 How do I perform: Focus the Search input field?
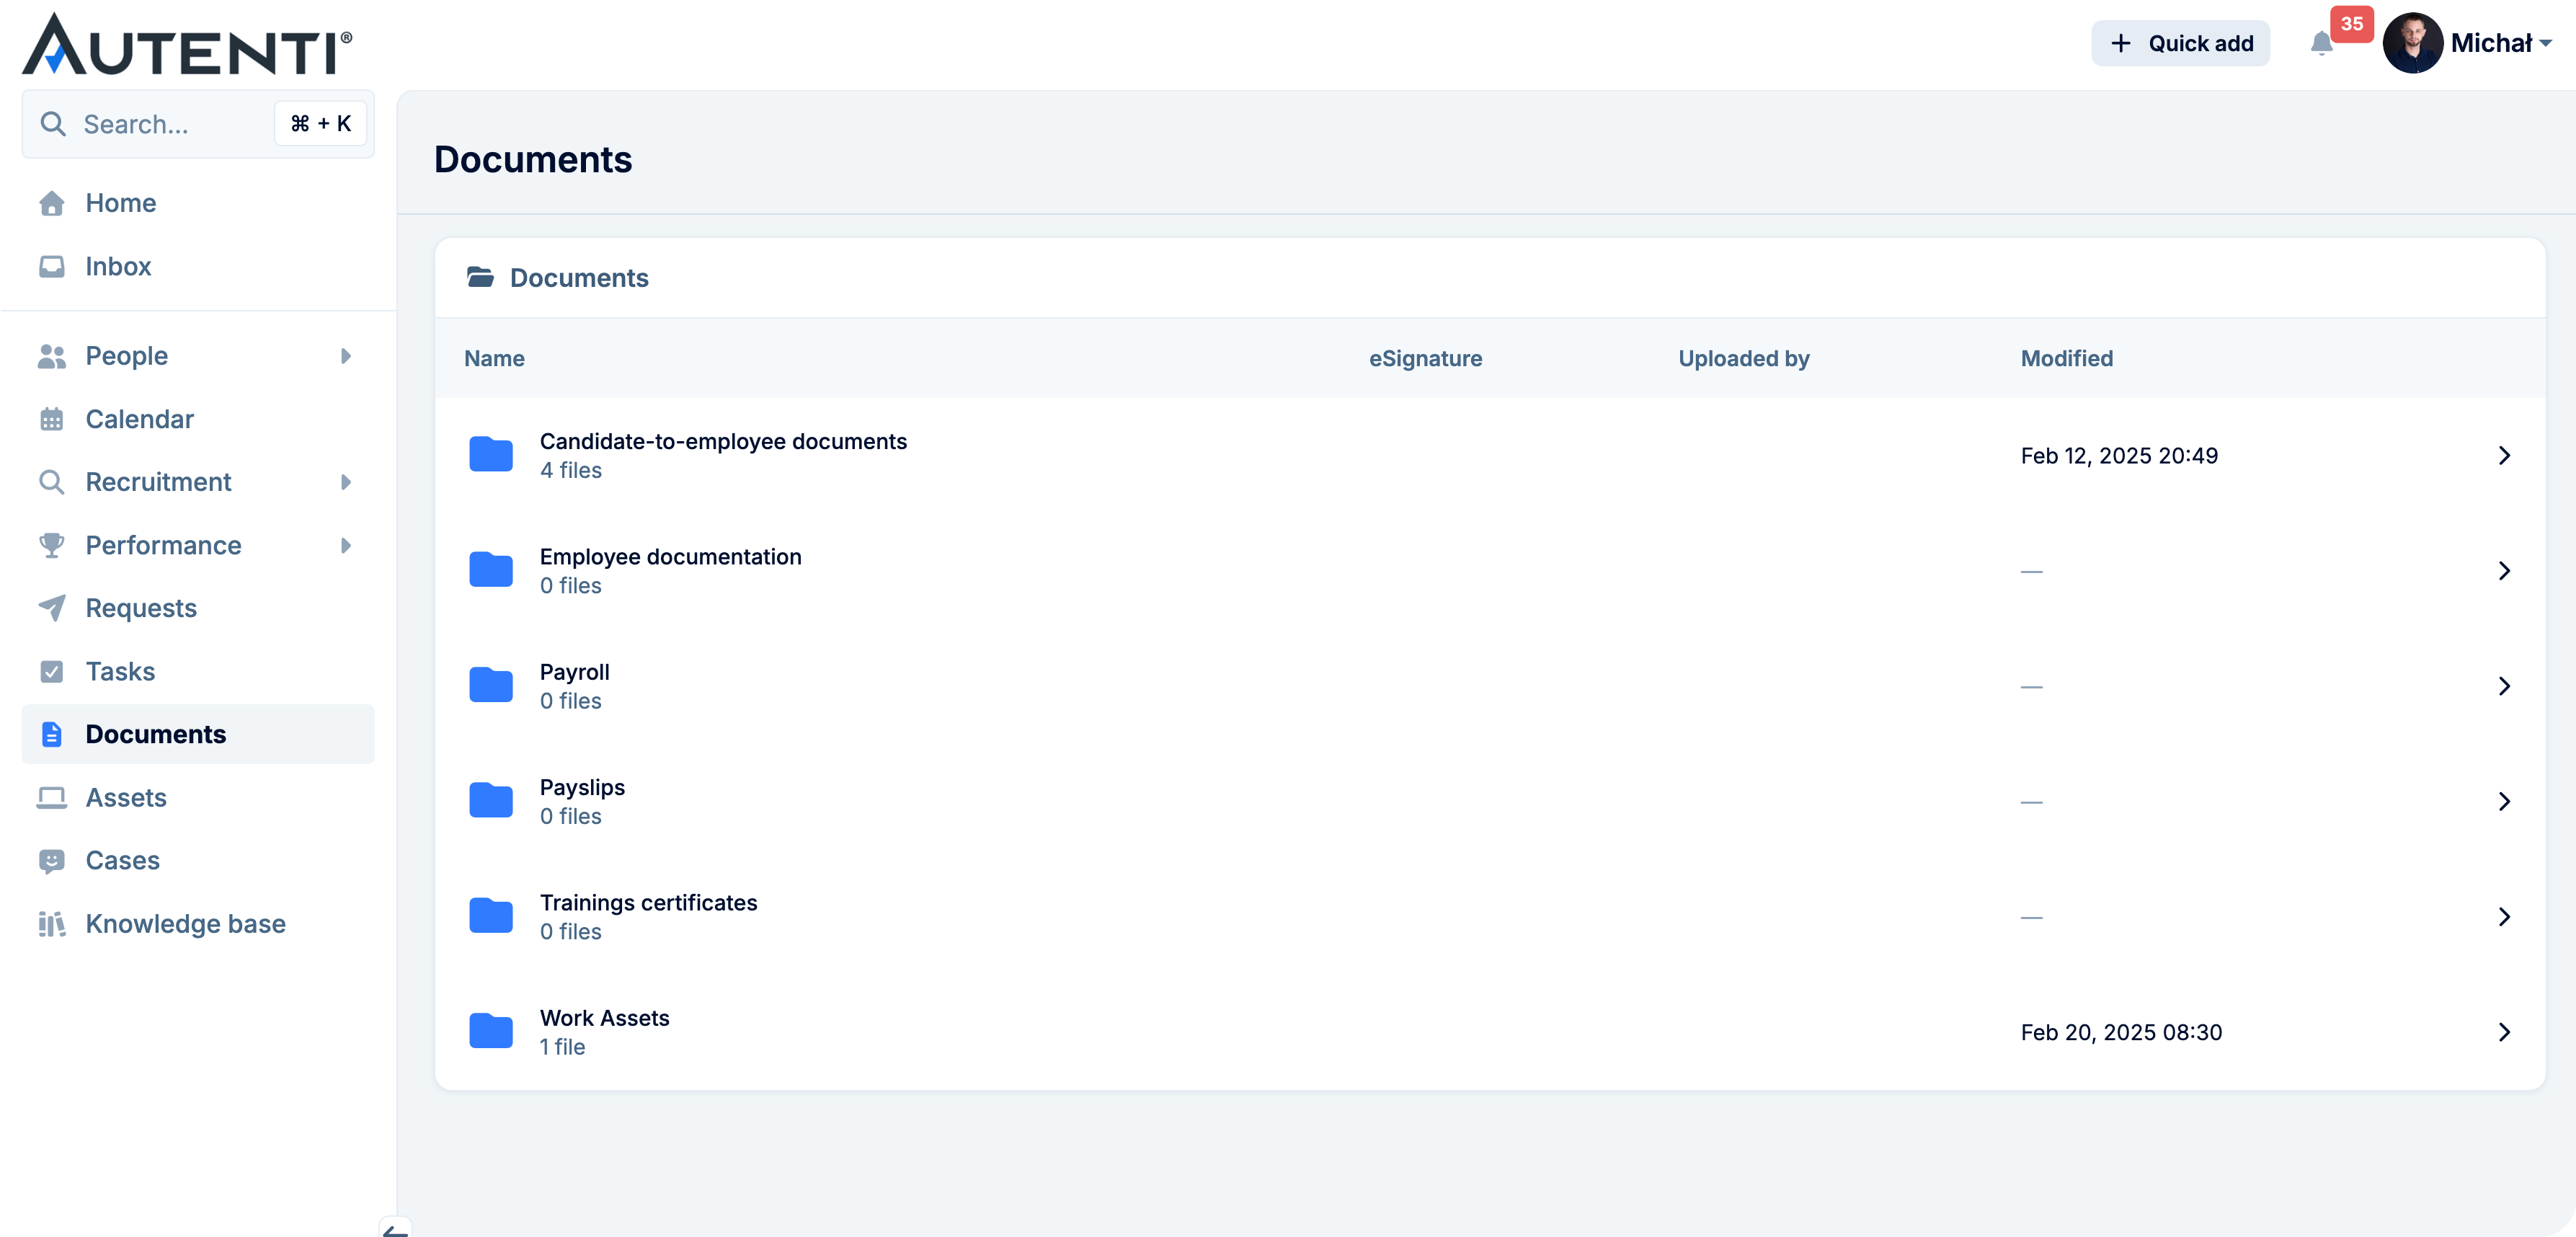click(x=198, y=124)
